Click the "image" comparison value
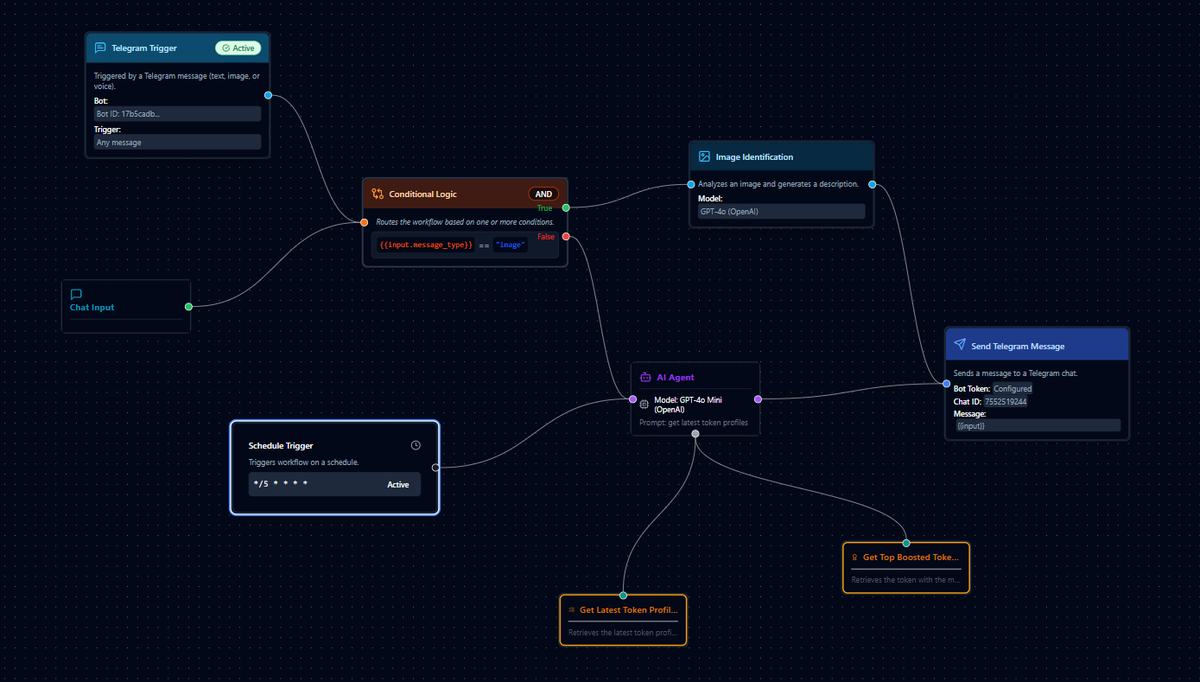The width and height of the screenshot is (1200, 682). pyautogui.click(x=510, y=245)
